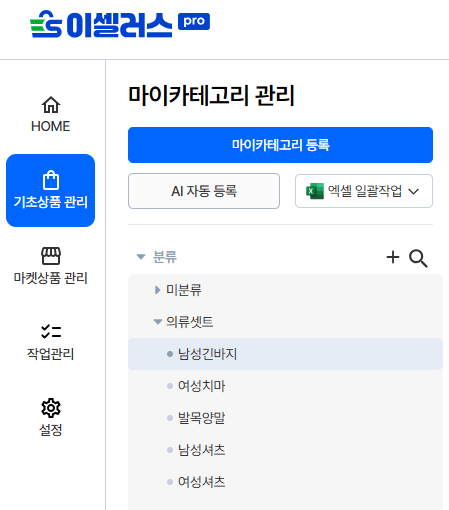Viewport: 449px width, 510px height.
Task: Click the 이셀러스 pro logo
Action: coord(120,24)
